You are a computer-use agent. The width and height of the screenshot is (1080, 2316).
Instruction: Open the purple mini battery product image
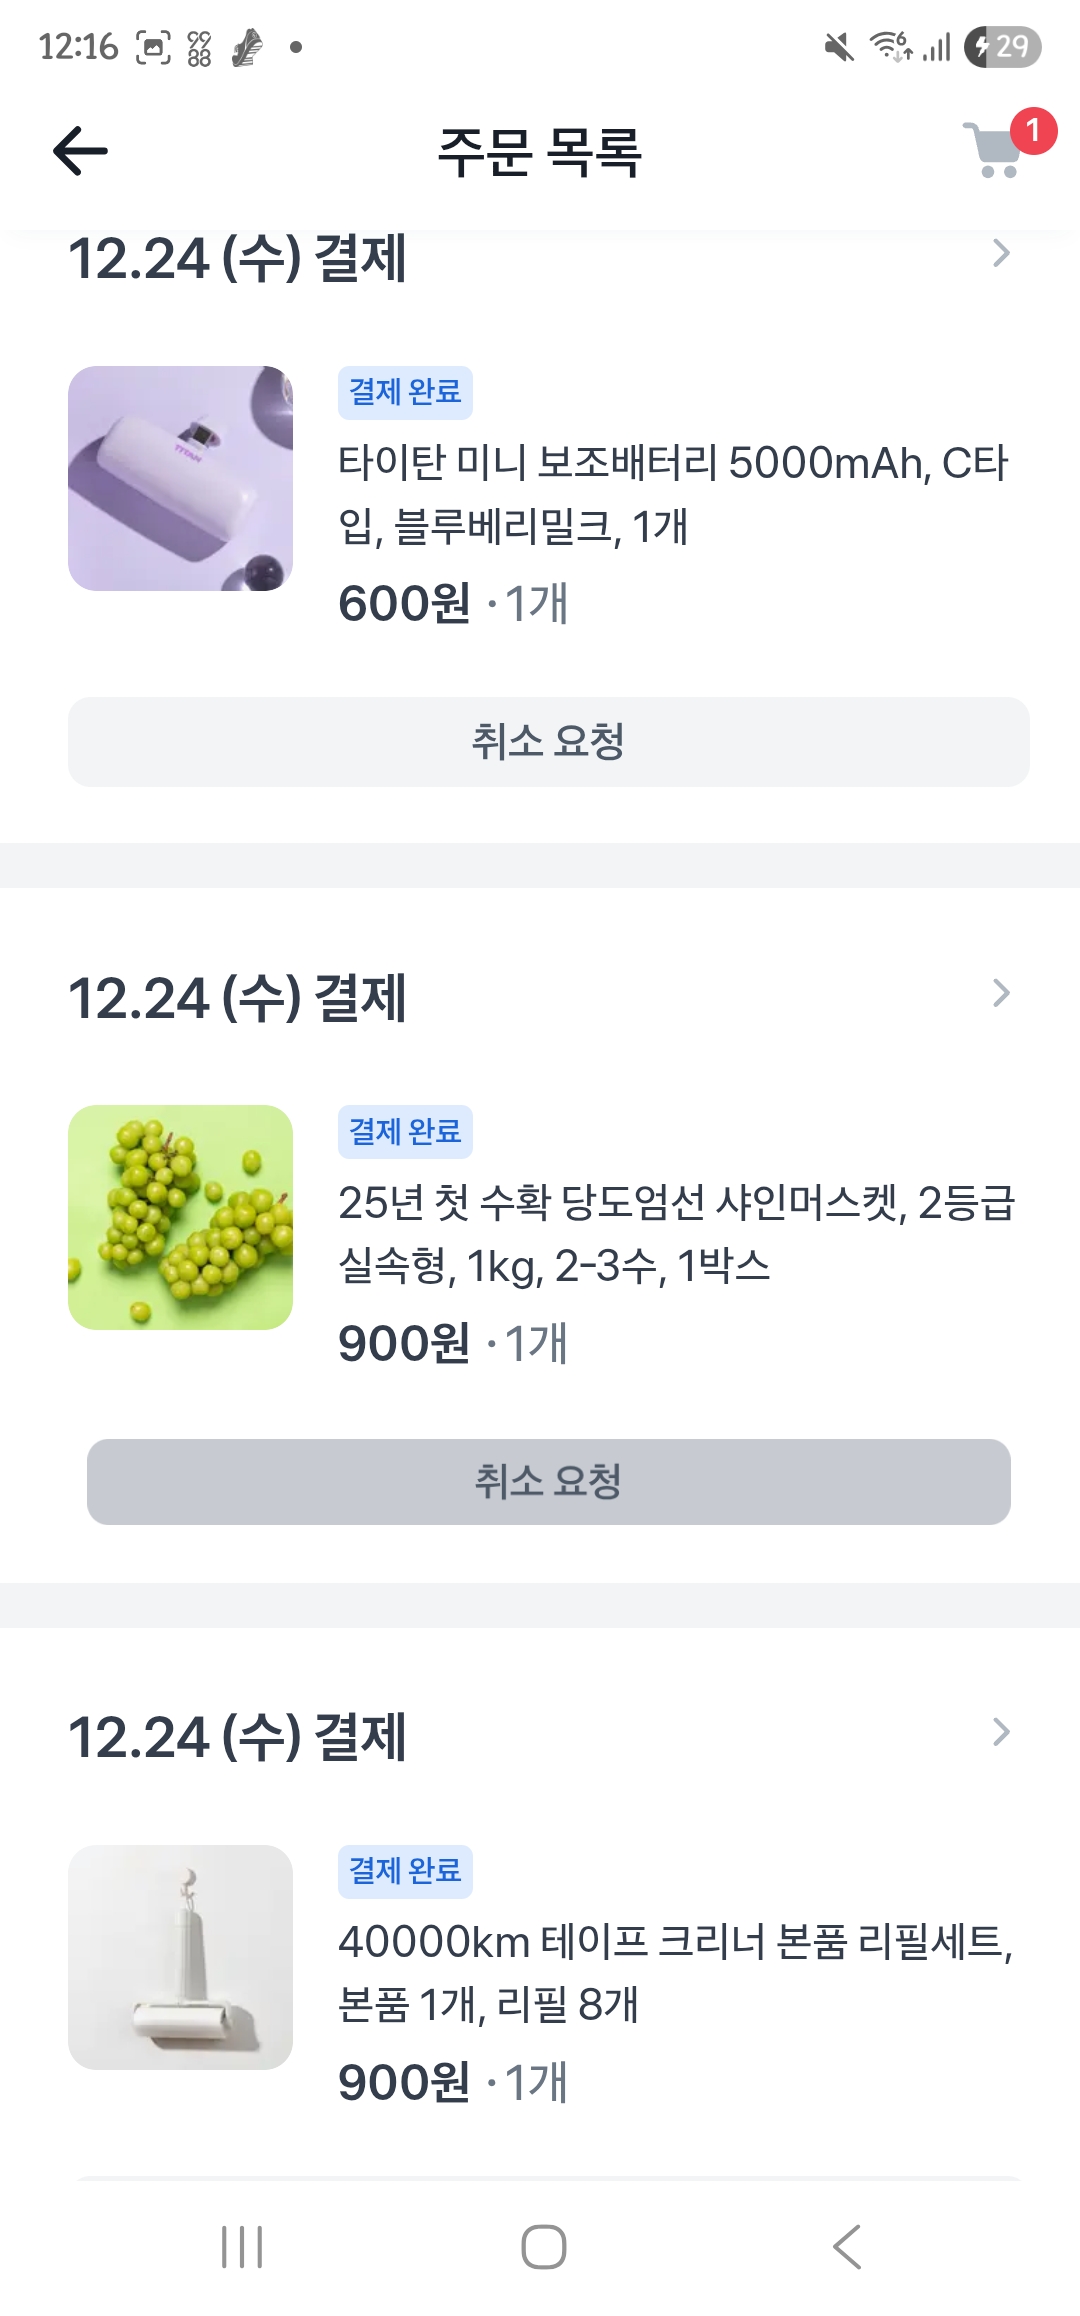click(180, 478)
